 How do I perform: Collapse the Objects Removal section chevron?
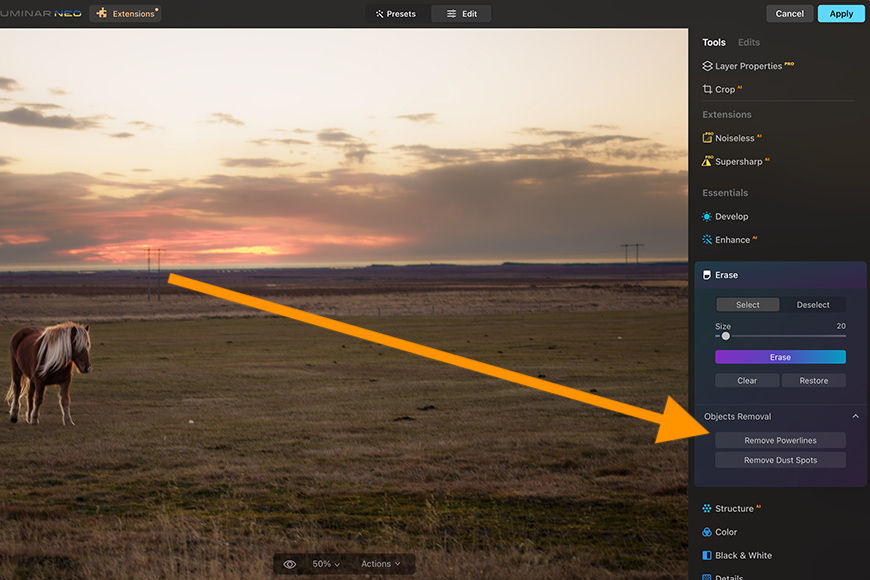click(856, 416)
